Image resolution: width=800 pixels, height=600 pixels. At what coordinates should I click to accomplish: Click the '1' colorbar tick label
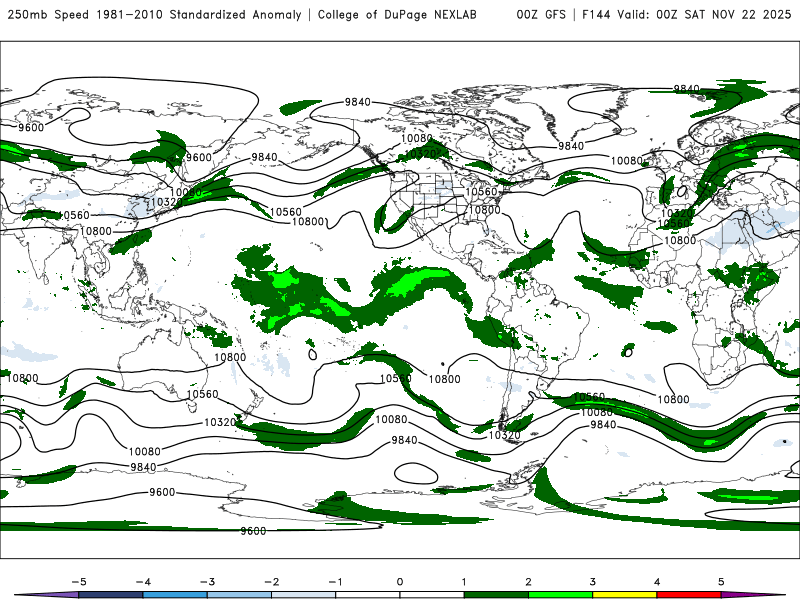pyautogui.click(x=464, y=582)
